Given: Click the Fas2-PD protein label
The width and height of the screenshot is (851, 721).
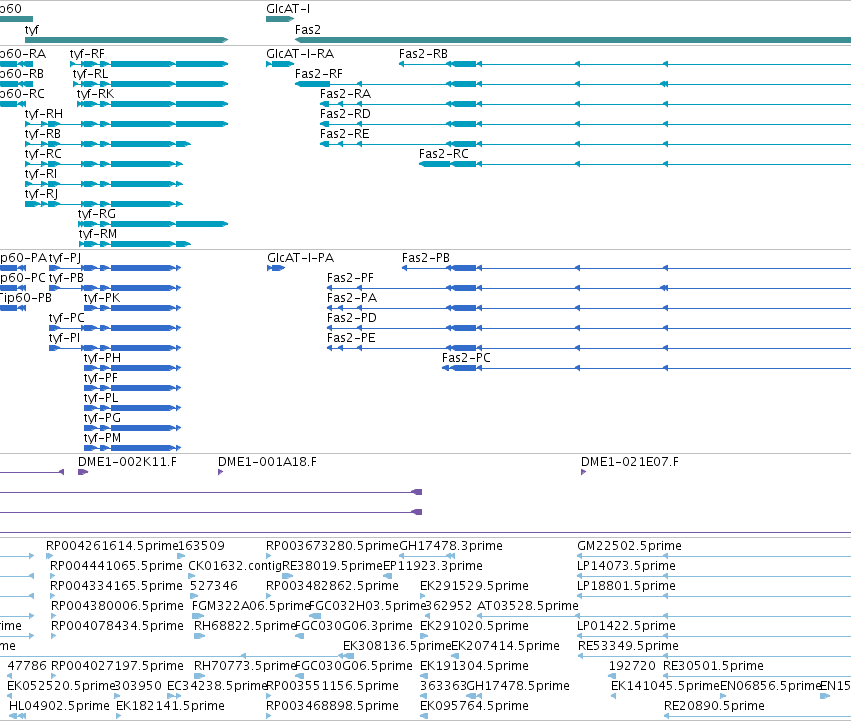Looking at the screenshot, I should tap(352, 318).
